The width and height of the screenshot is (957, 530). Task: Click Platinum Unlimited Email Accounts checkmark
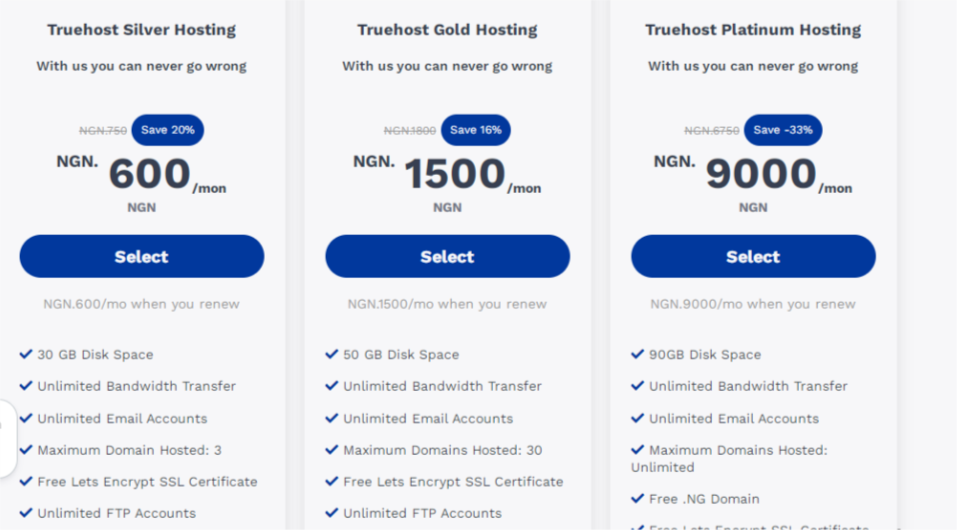pos(637,418)
